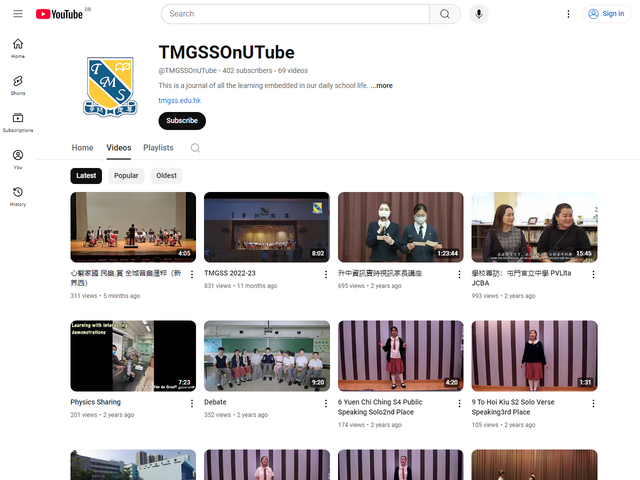Viewport: 640px width, 480px height.
Task: Open History in the sidebar
Action: tap(18, 196)
